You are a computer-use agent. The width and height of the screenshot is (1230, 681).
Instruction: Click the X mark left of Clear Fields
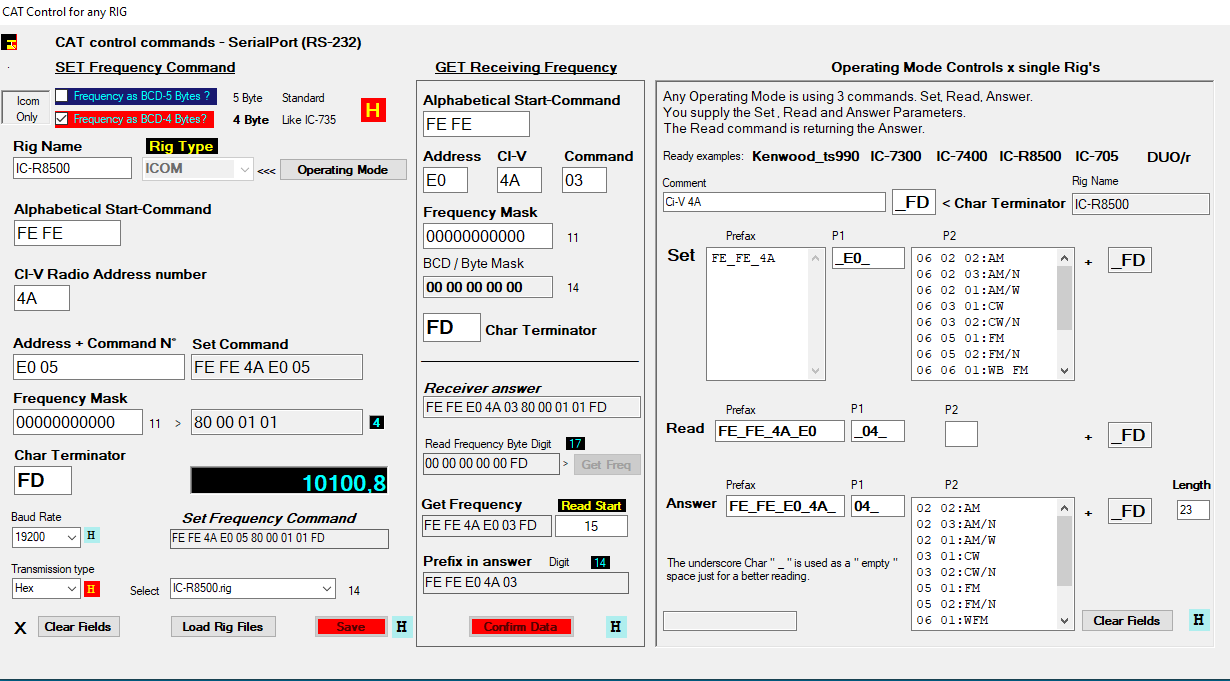20,628
